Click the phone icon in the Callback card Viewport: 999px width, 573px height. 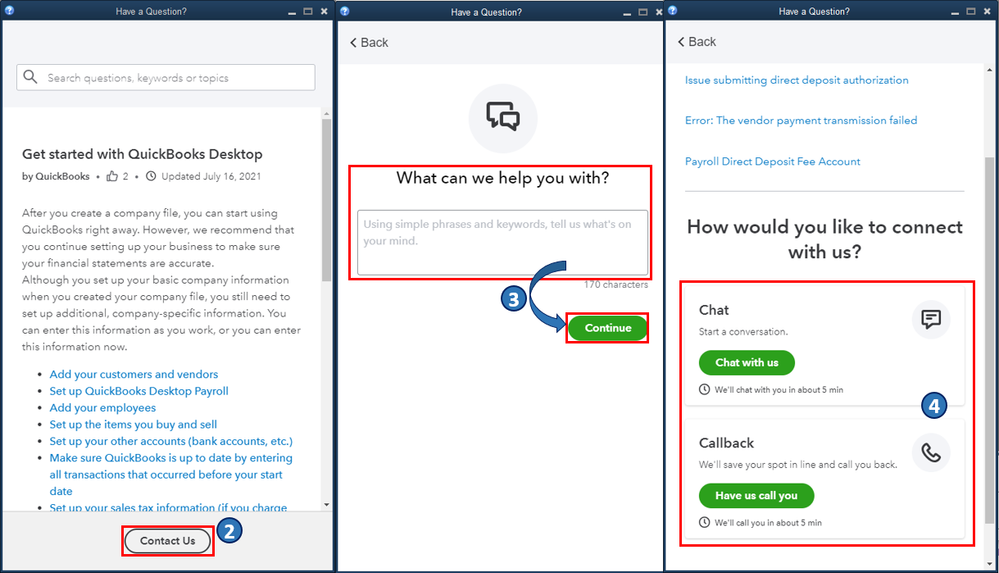[931, 453]
